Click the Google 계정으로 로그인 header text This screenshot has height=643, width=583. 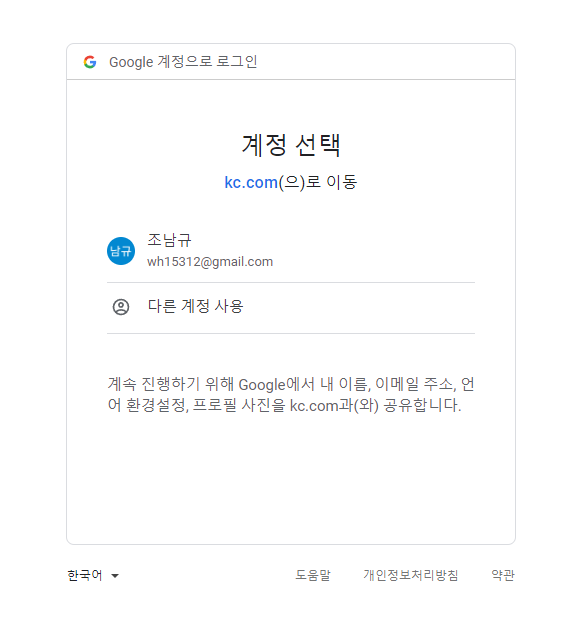183,62
